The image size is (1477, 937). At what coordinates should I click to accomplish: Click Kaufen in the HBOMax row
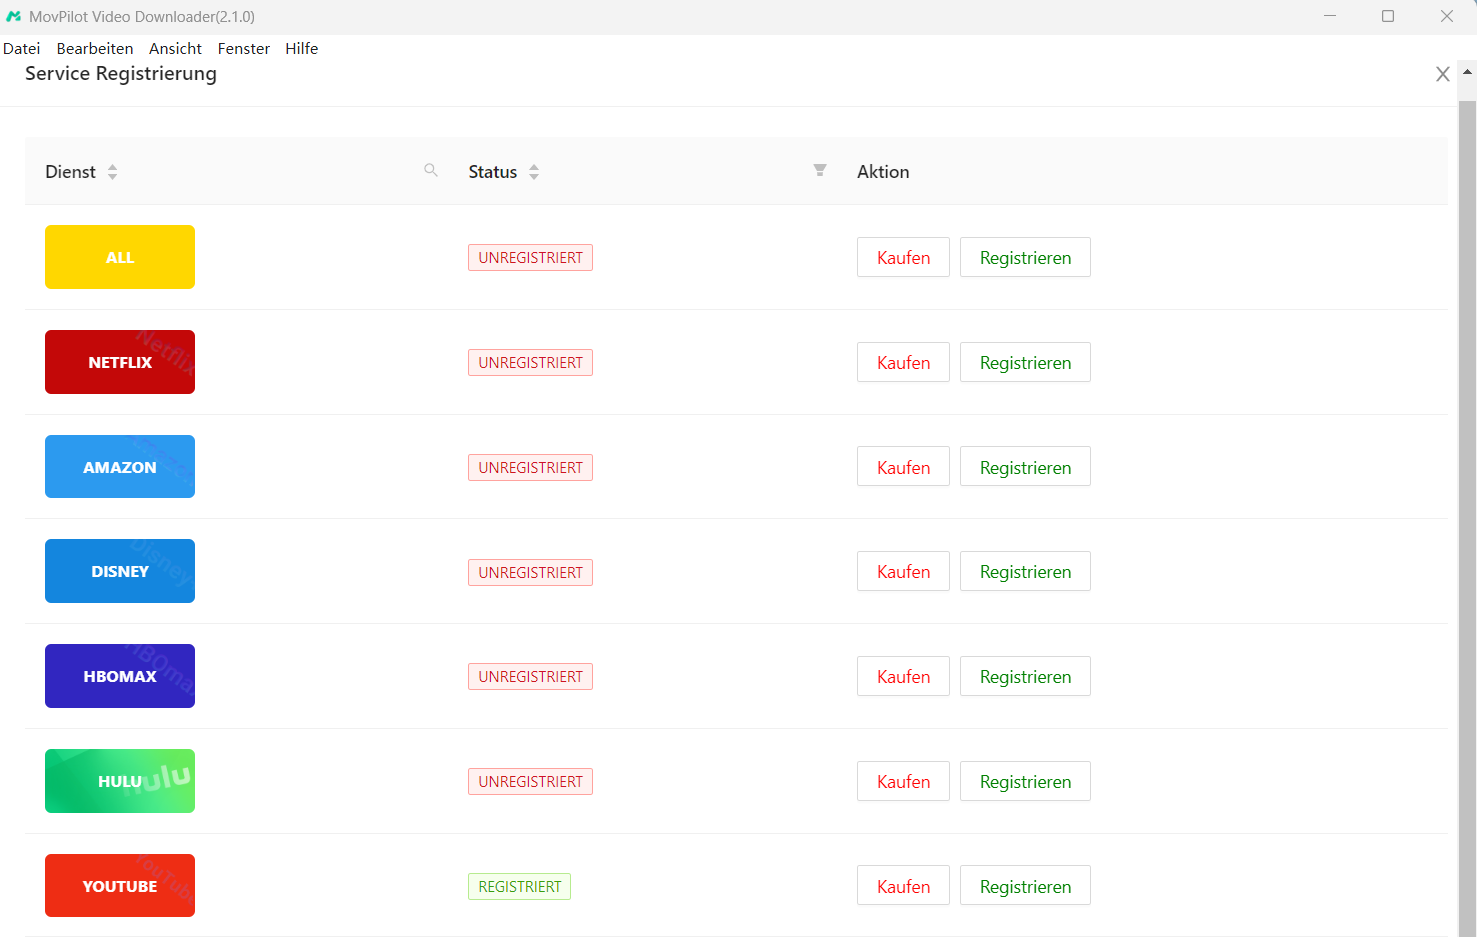click(903, 676)
